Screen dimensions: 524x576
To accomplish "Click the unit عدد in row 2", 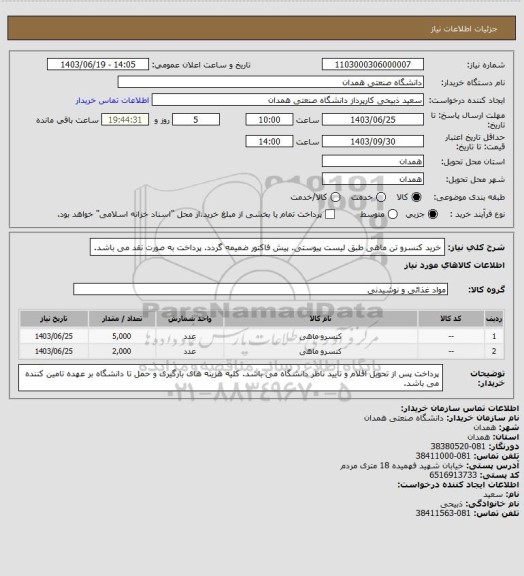I will pyautogui.click(x=190, y=352).
